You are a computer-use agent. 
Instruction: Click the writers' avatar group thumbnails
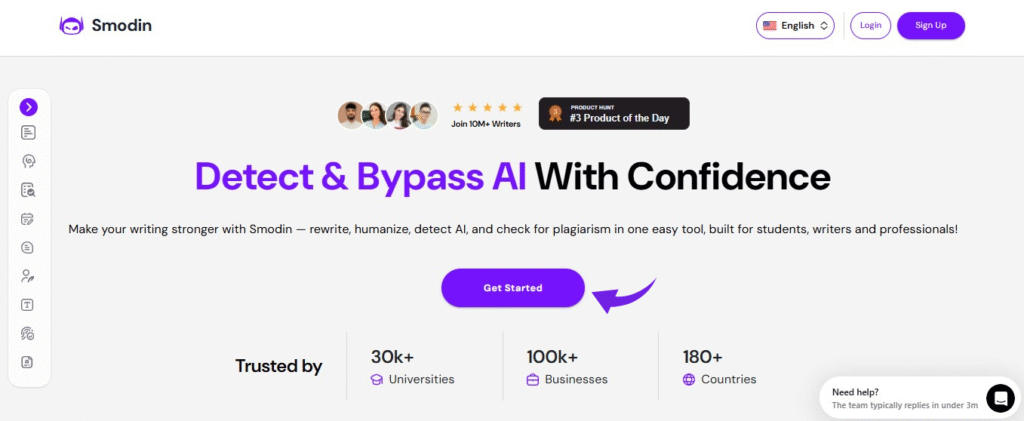click(x=388, y=115)
